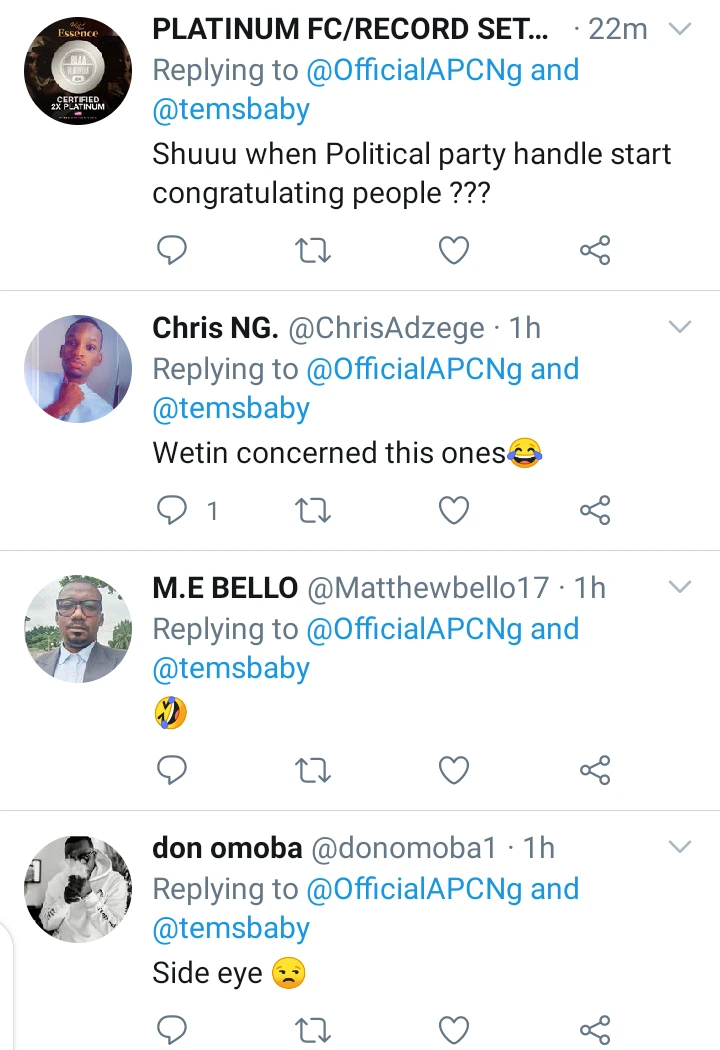Open replies on Chris NG.'s tweet
Image resolution: width=720 pixels, height=1050 pixels.
tap(187, 510)
